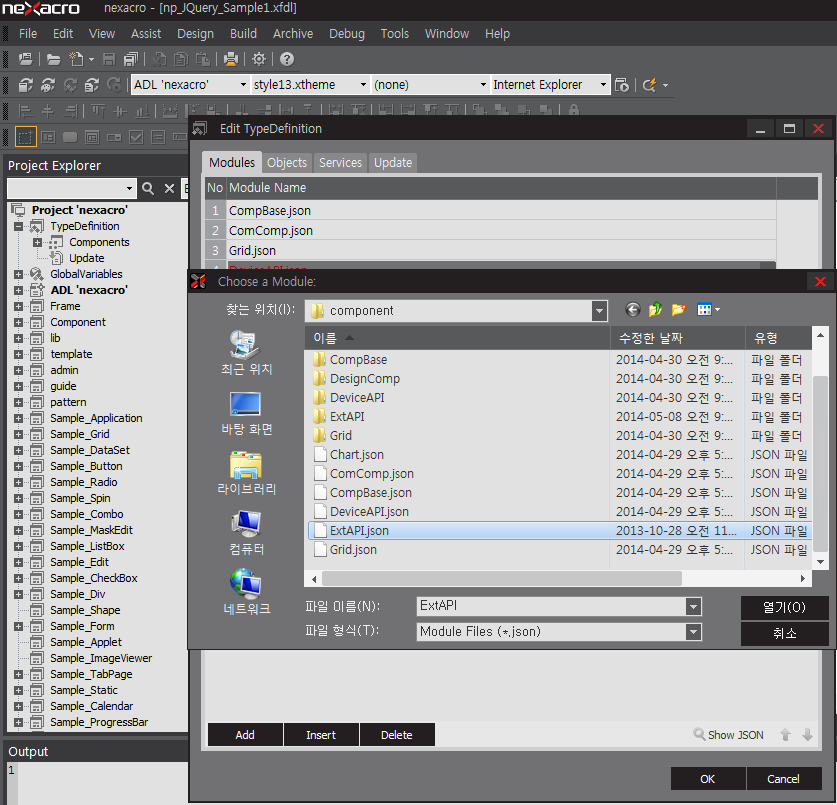
Task: Select the DesignComp folder in file list
Action: pyautogui.click(x=365, y=379)
